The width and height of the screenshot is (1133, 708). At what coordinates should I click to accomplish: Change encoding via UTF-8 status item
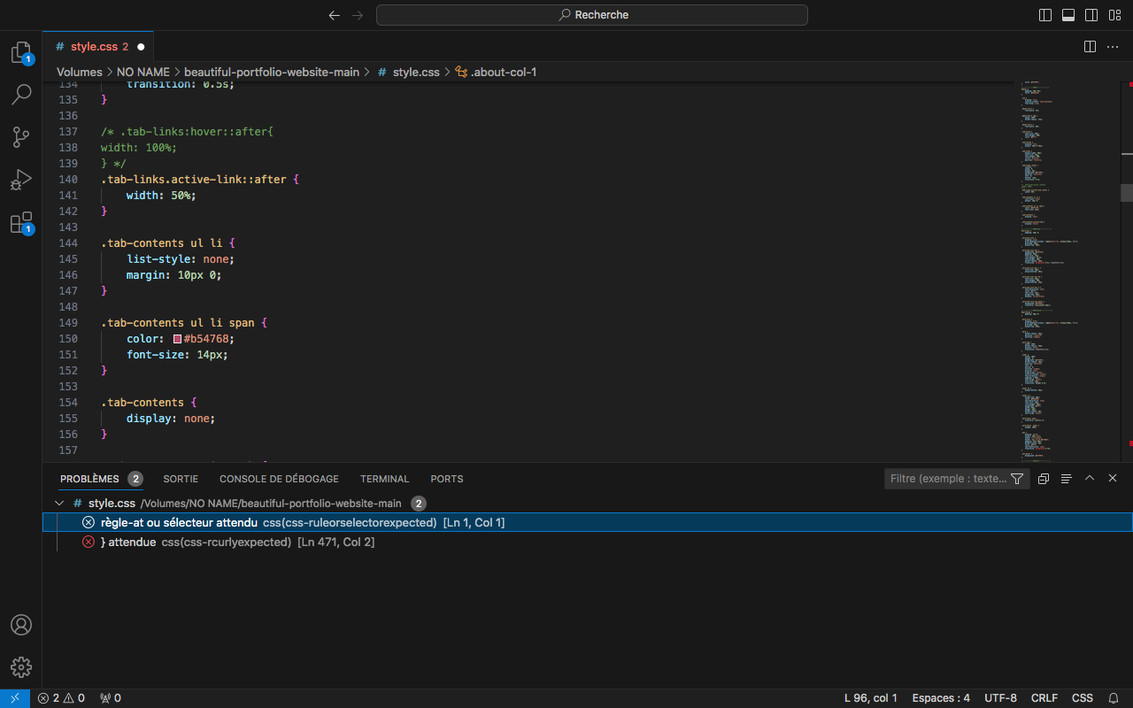(x=1000, y=698)
